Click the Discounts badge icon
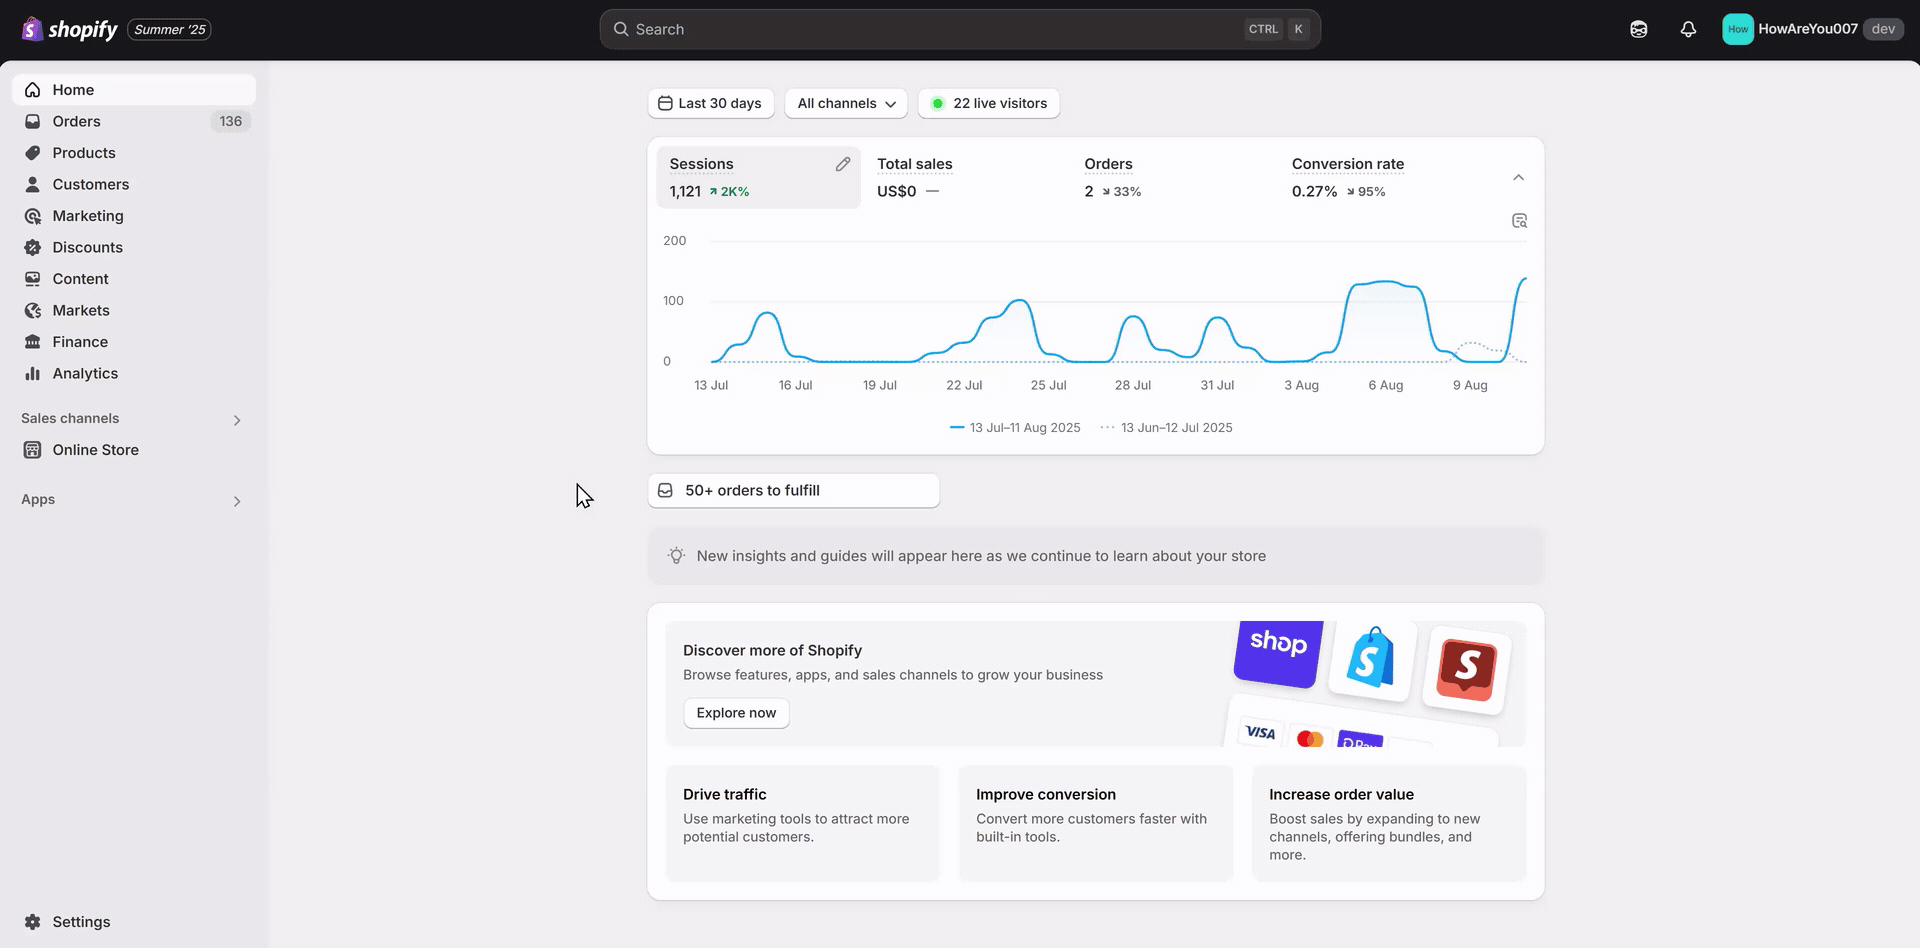 pos(33,247)
